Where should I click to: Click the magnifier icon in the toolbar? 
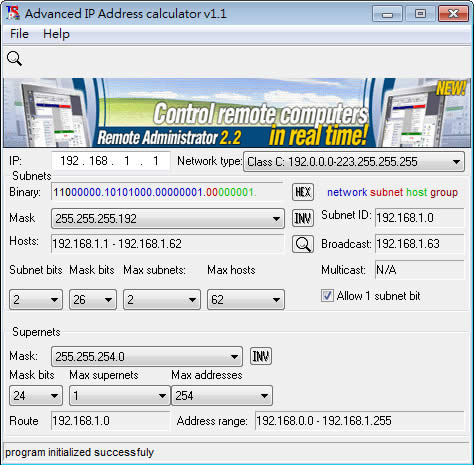[14, 59]
